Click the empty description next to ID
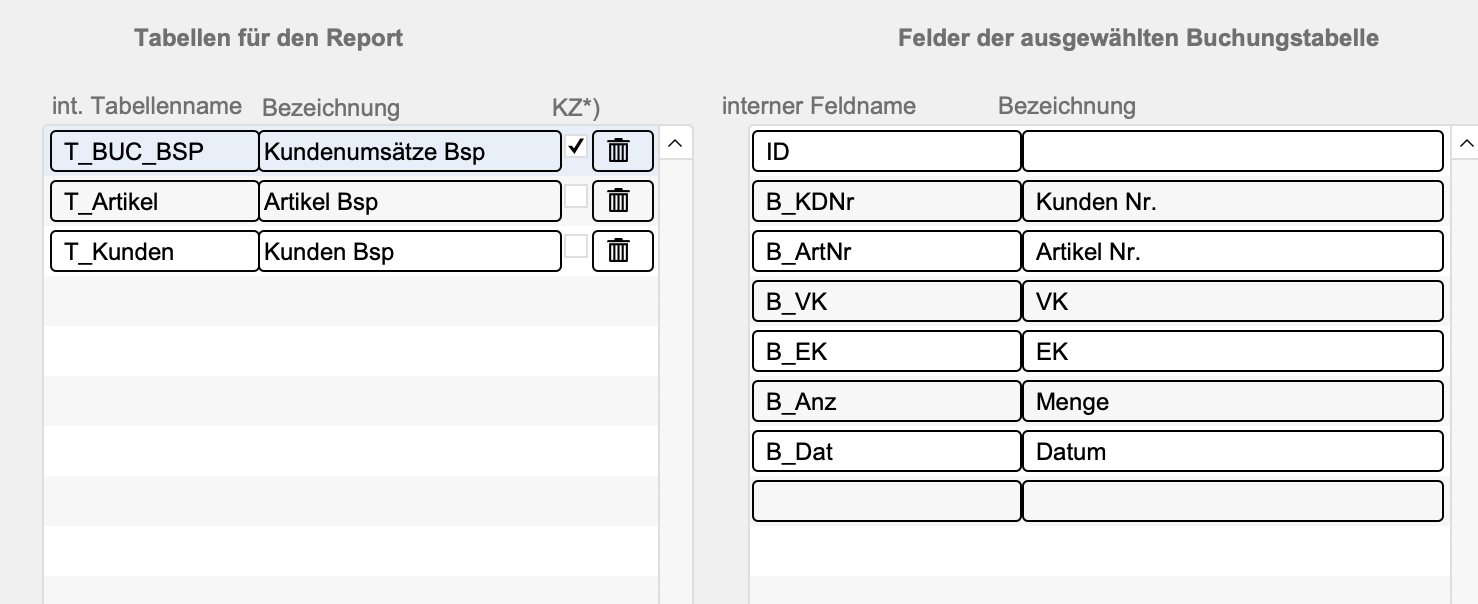Image resolution: width=1478 pixels, height=604 pixels. click(x=1232, y=151)
